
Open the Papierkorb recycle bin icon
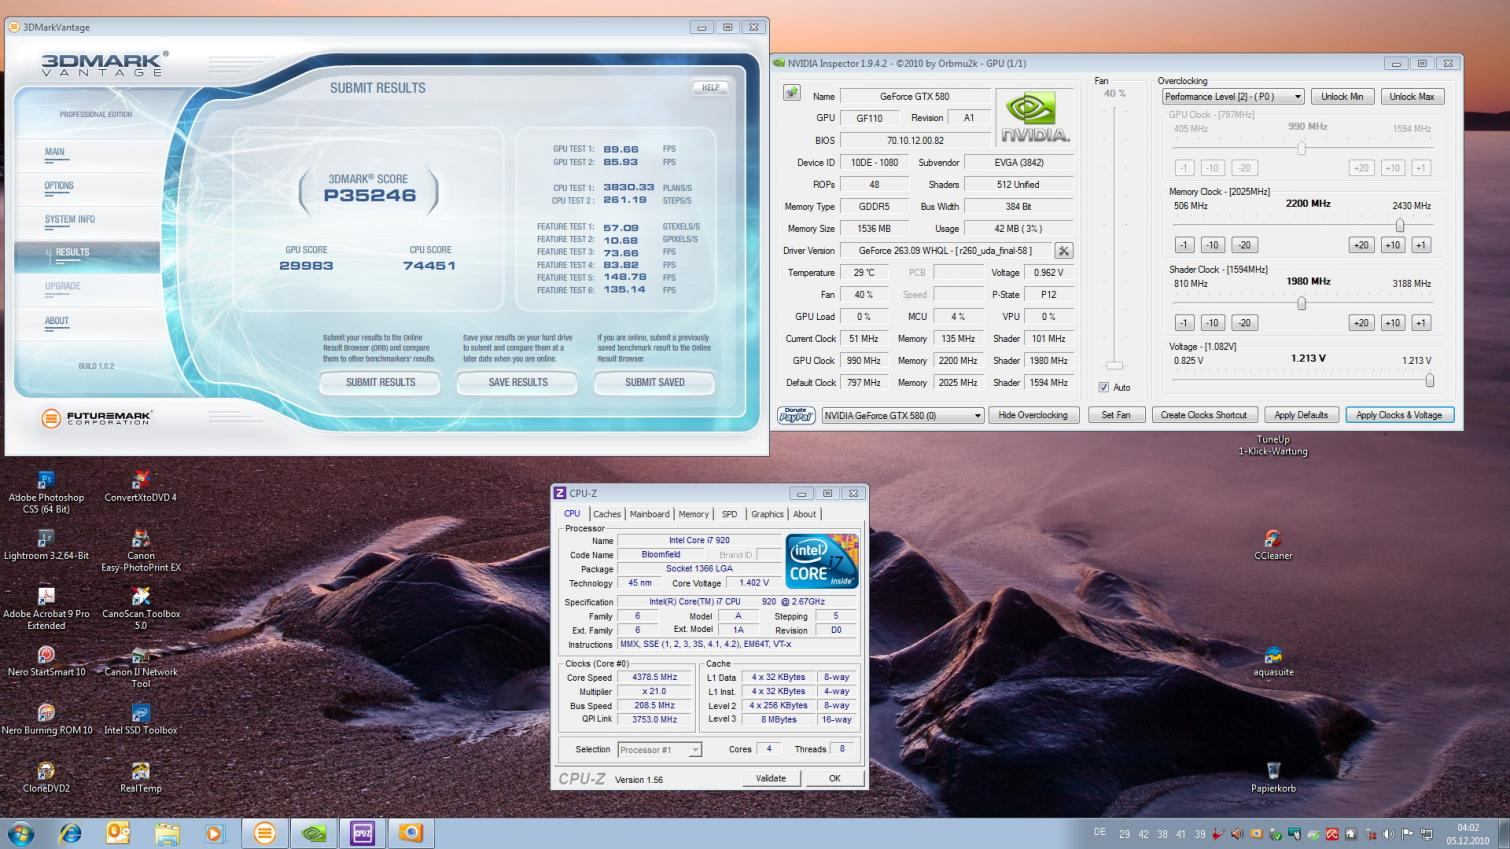(x=1273, y=777)
